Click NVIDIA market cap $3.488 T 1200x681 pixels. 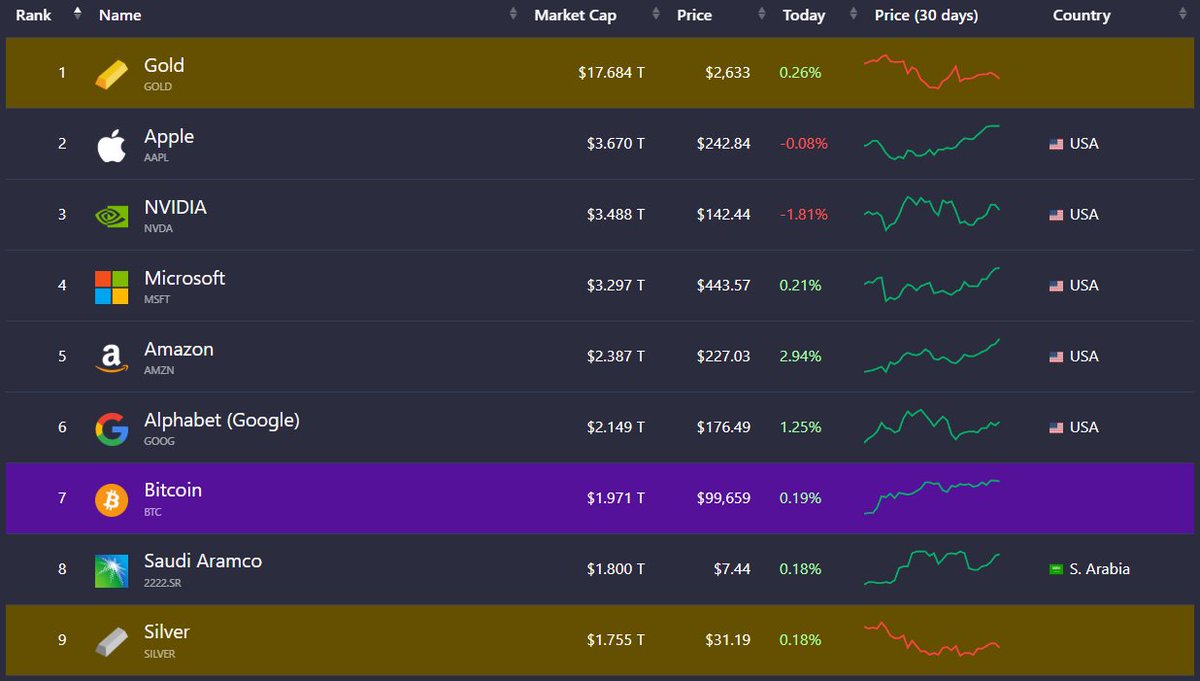click(616, 215)
